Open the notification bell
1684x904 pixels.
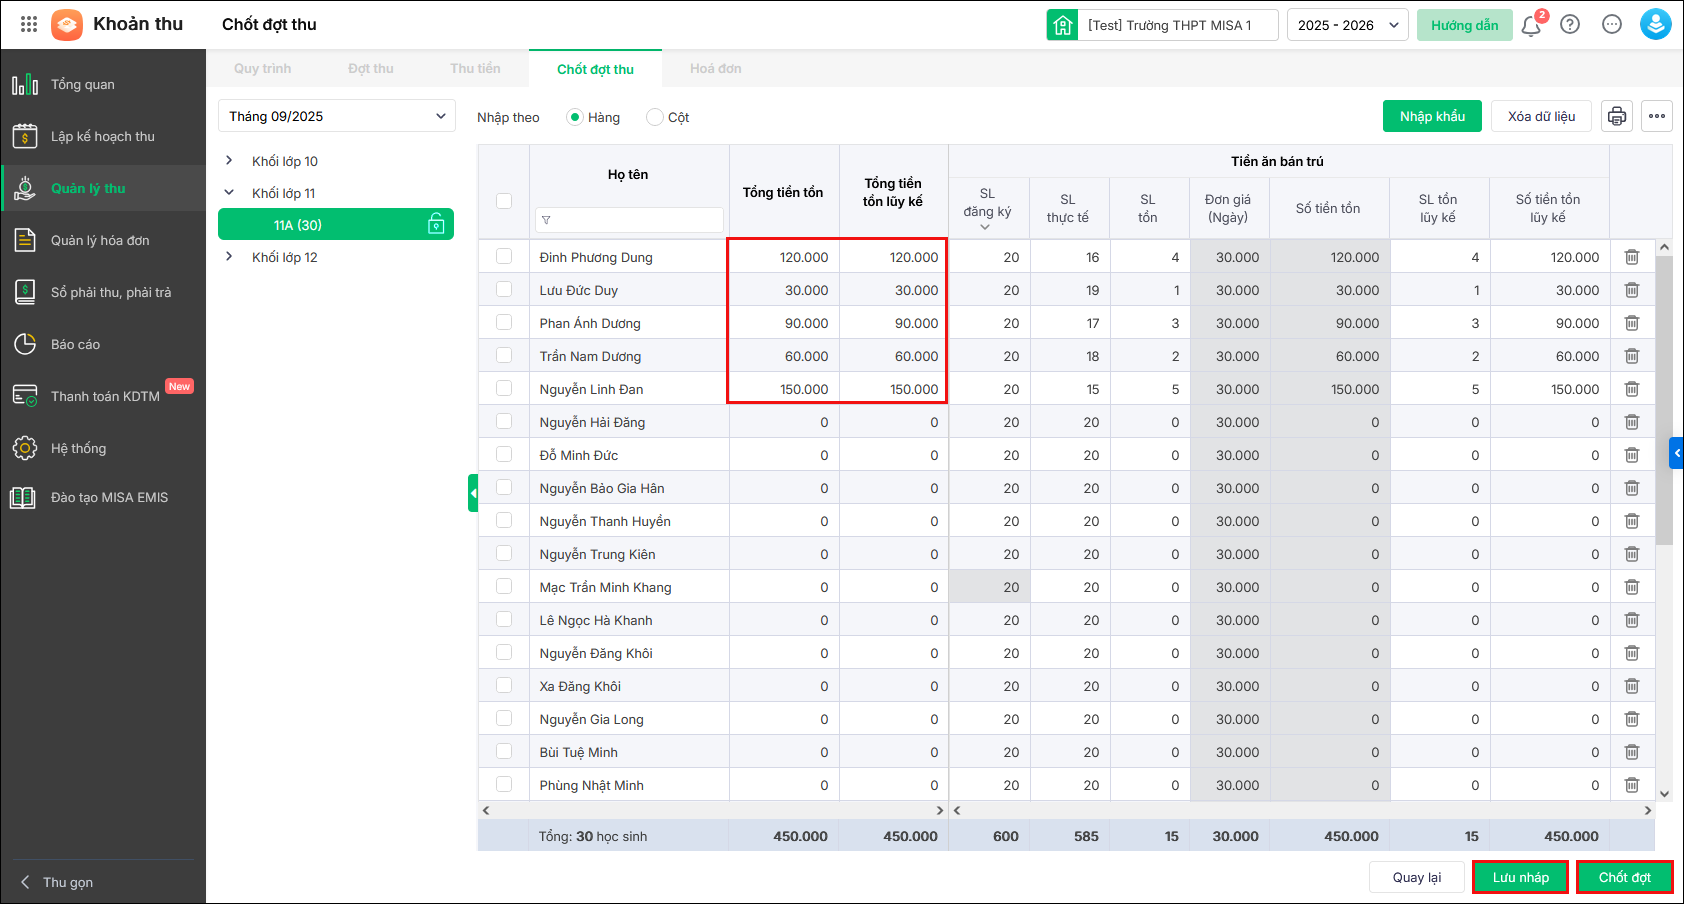point(1531,25)
